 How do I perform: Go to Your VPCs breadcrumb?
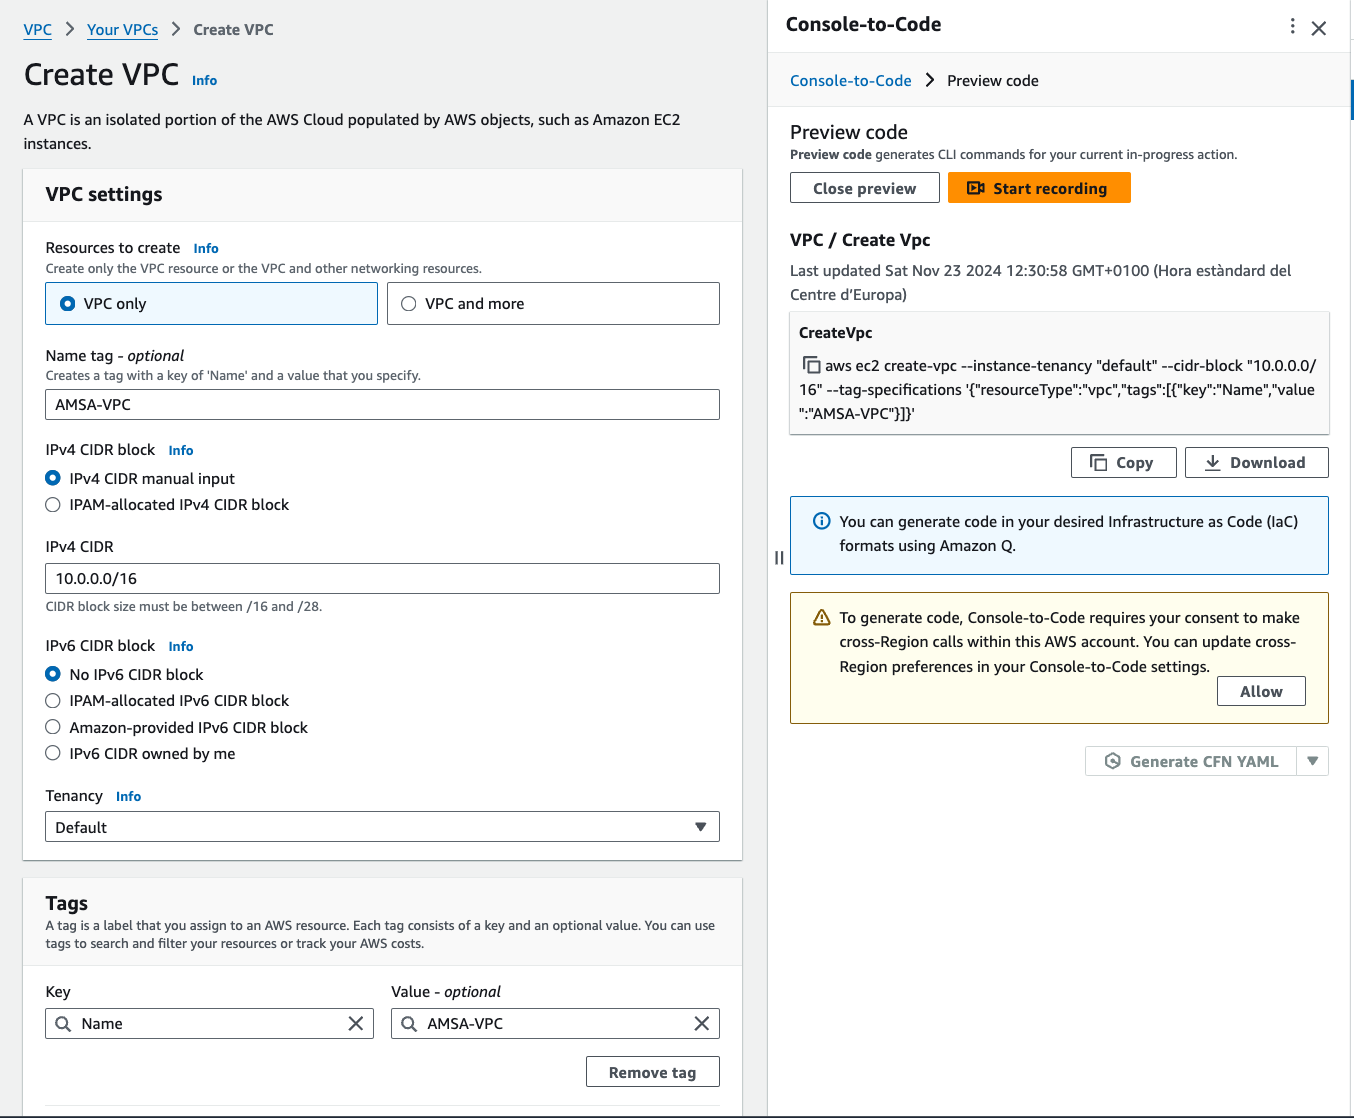[x=122, y=30]
